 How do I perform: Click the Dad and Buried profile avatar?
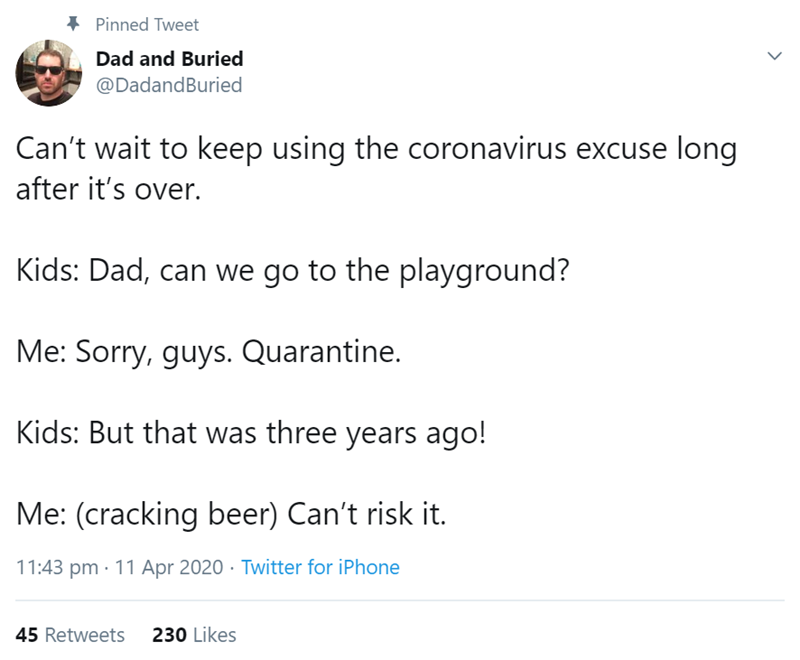coord(47,72)
